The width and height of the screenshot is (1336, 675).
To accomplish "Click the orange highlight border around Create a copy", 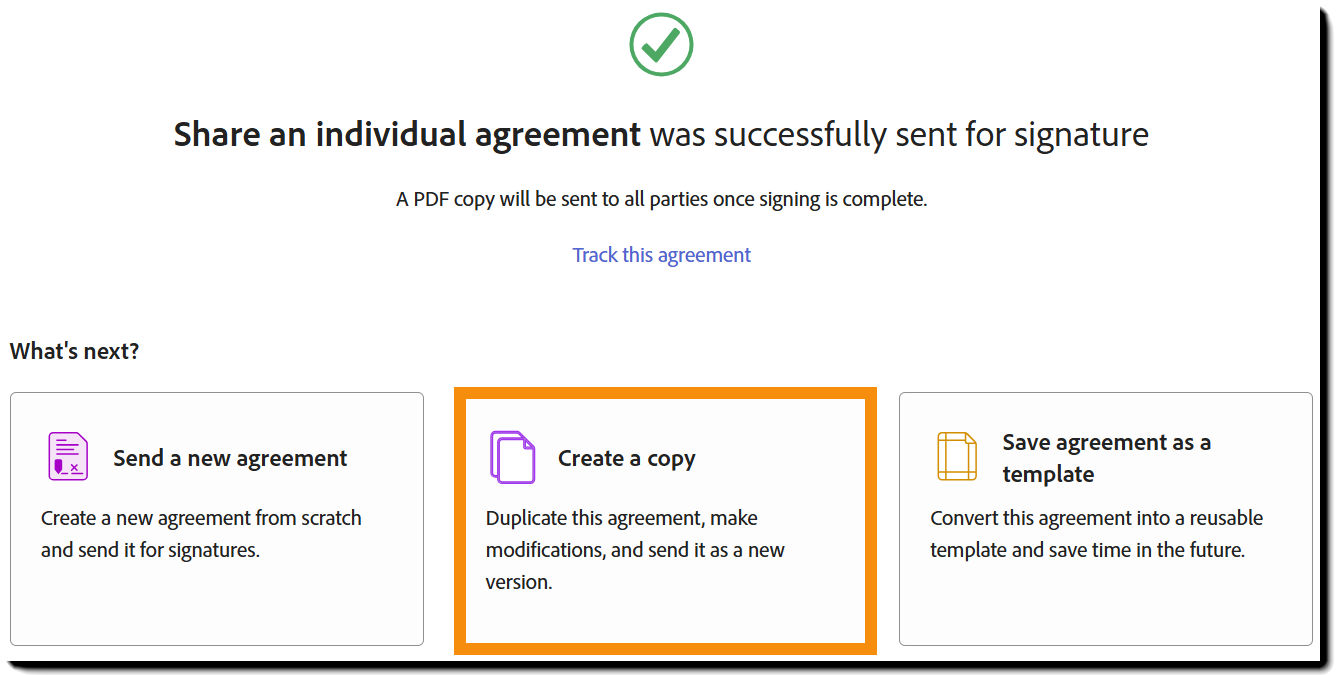I will point(664,392).
